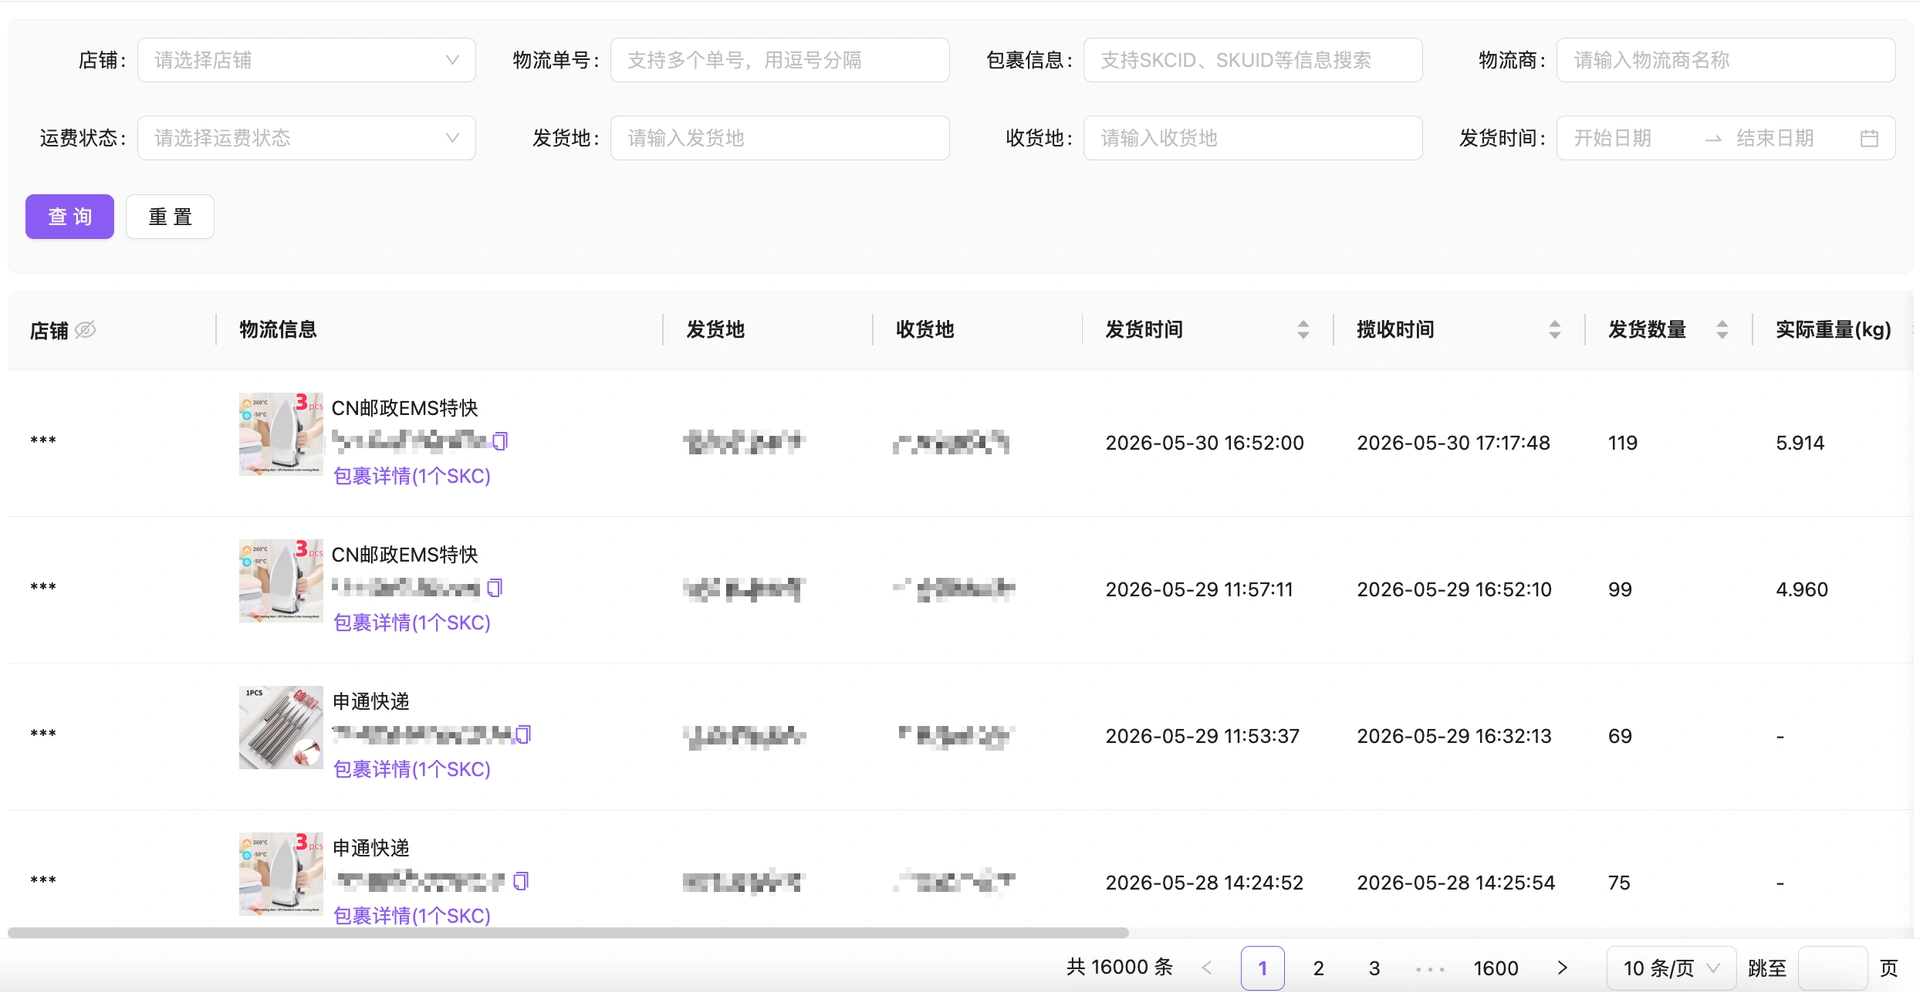
Task: Sort by 发货时间 column arrows
Action: click(1303, 330)
